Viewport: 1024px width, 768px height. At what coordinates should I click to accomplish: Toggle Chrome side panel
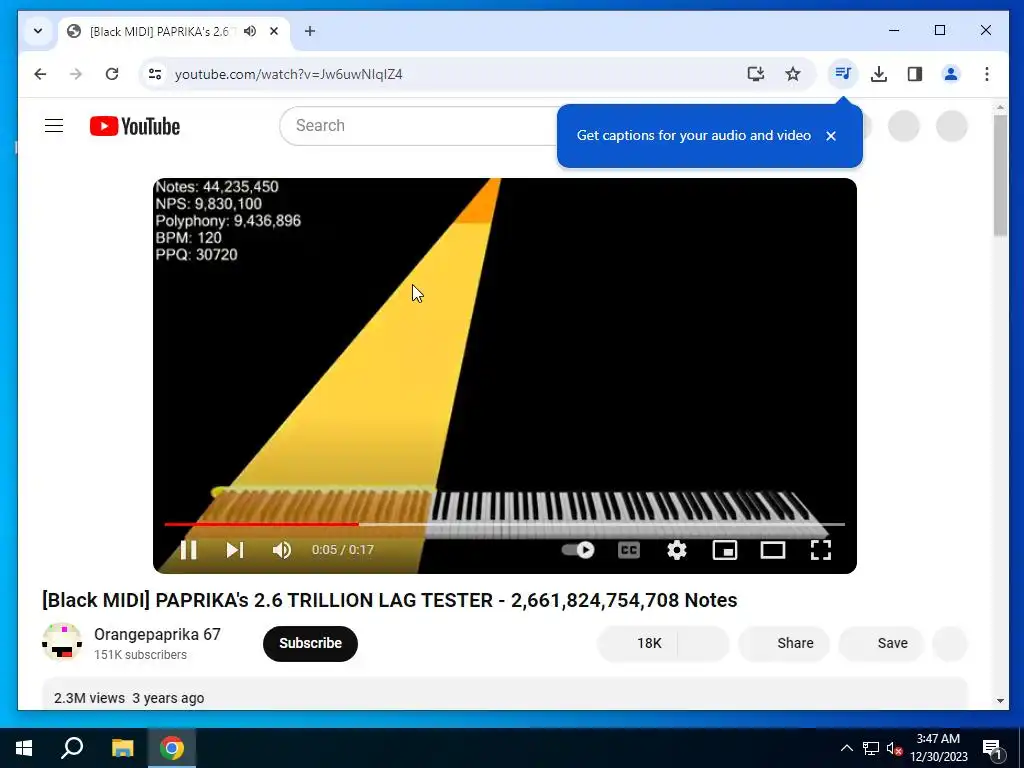click(x=915, y=74)
